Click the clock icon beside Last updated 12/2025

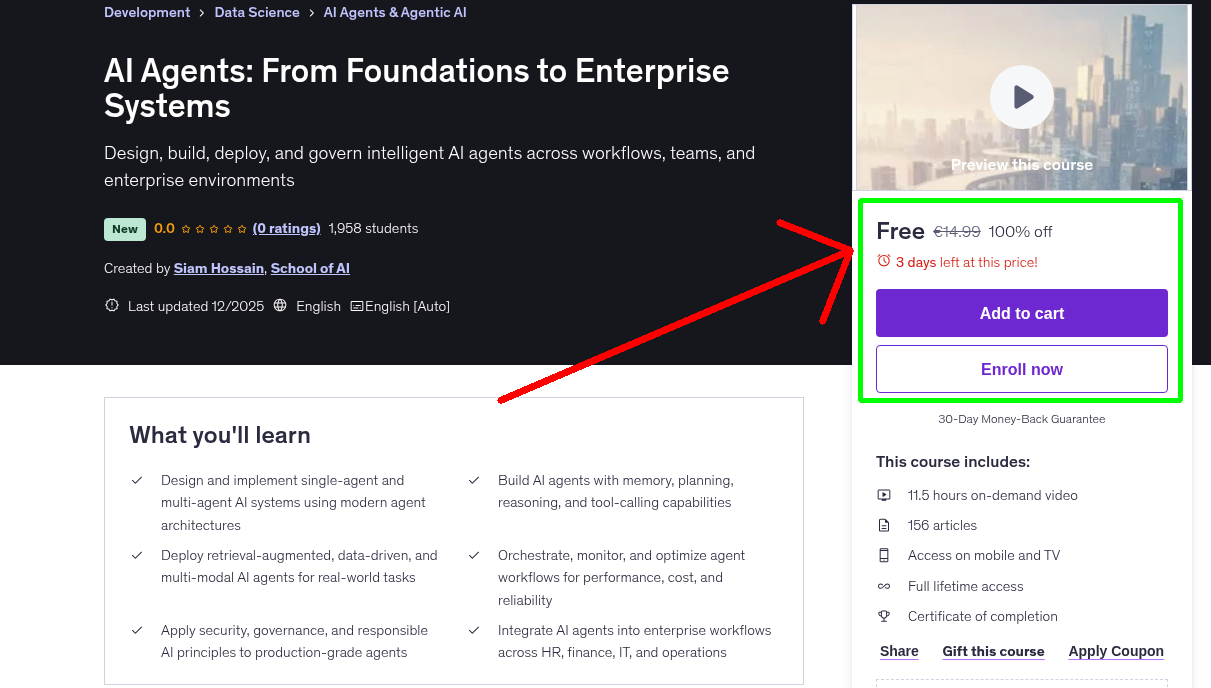point(111,305)
